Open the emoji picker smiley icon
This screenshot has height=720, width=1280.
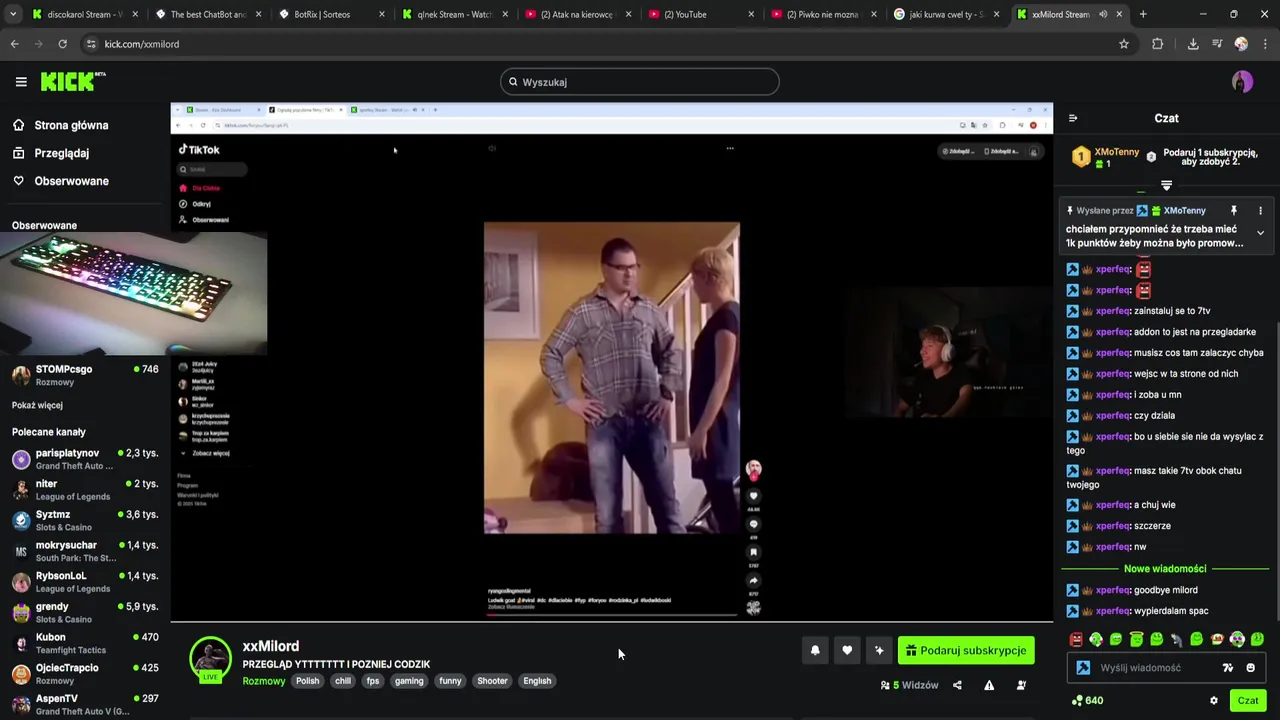click(x=1250, y=668)
